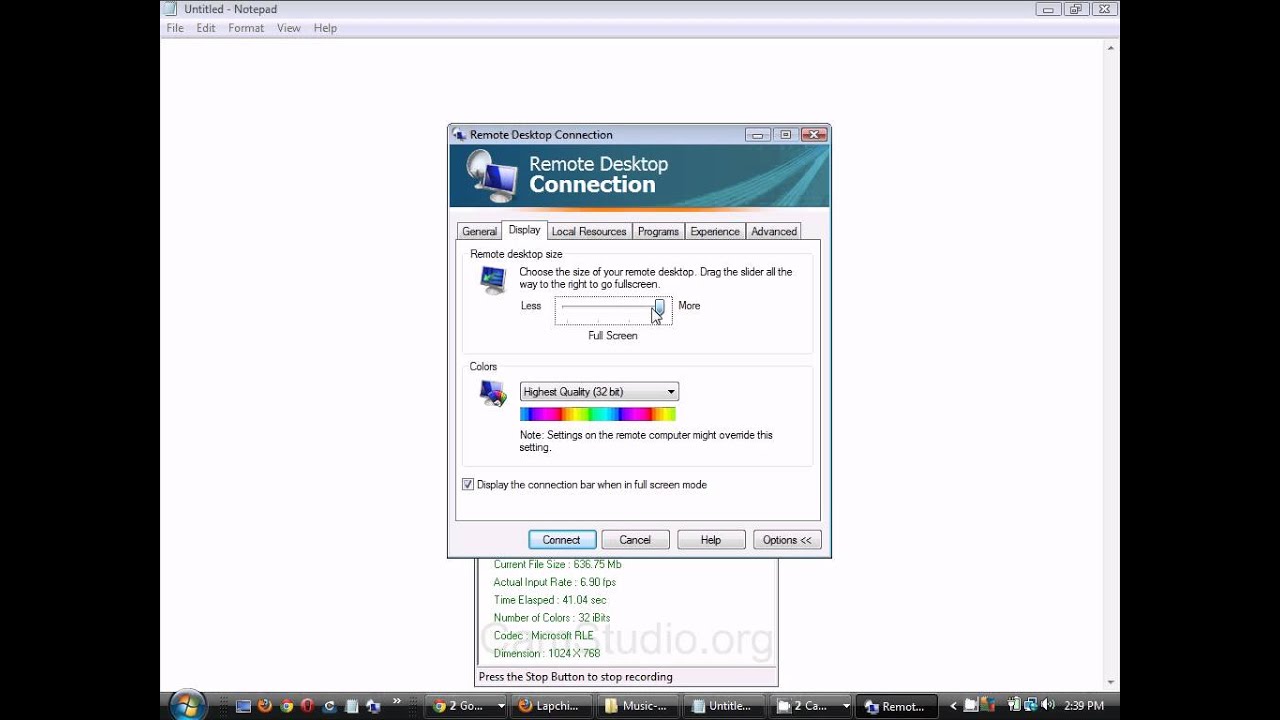Click the Remote Desktop Connection title bar icon
This screenshot has width=1280, height=720.
[460, 135]
